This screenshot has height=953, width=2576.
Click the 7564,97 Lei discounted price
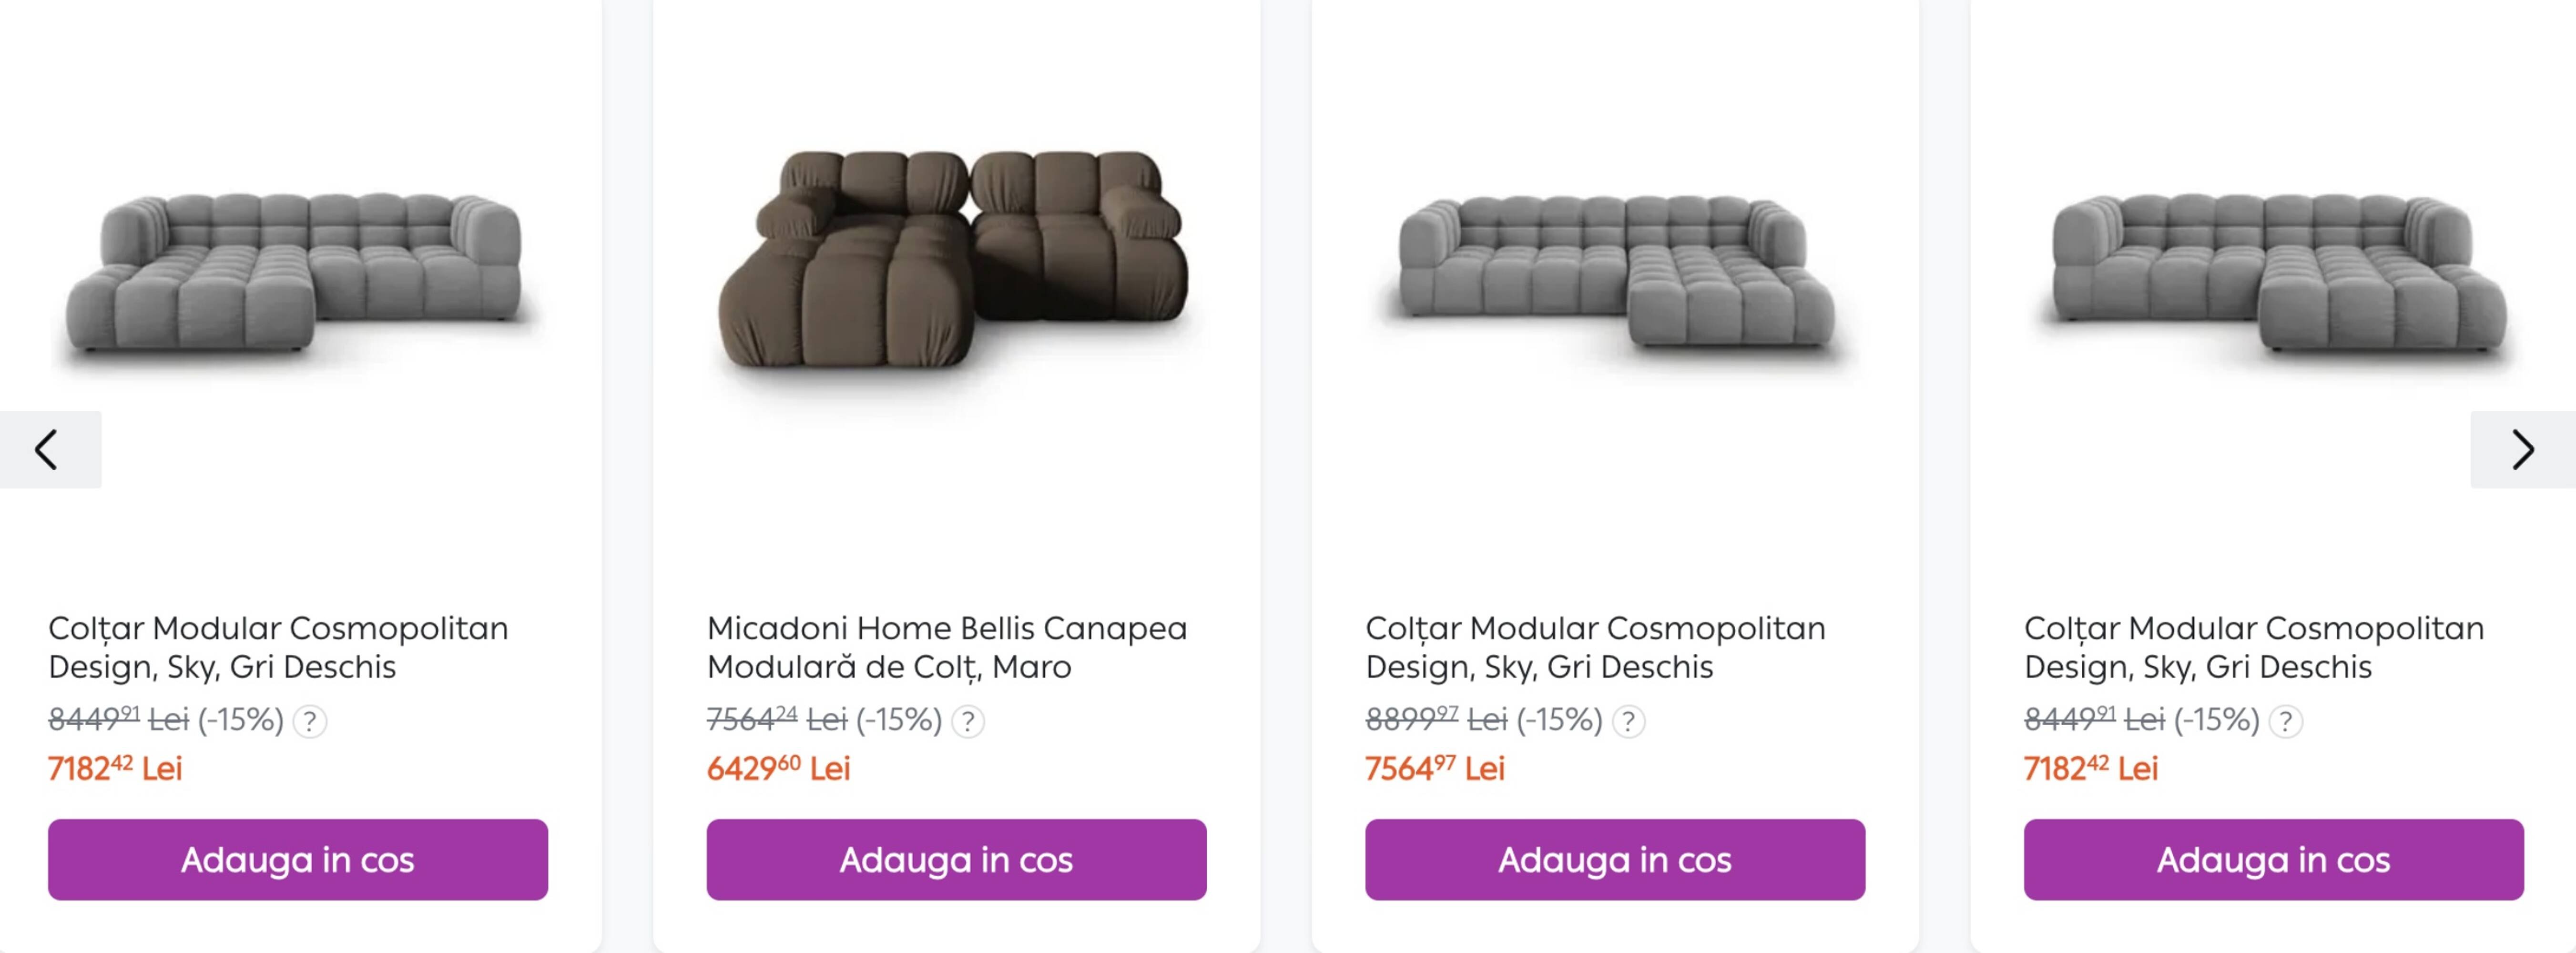[1434, 768]
